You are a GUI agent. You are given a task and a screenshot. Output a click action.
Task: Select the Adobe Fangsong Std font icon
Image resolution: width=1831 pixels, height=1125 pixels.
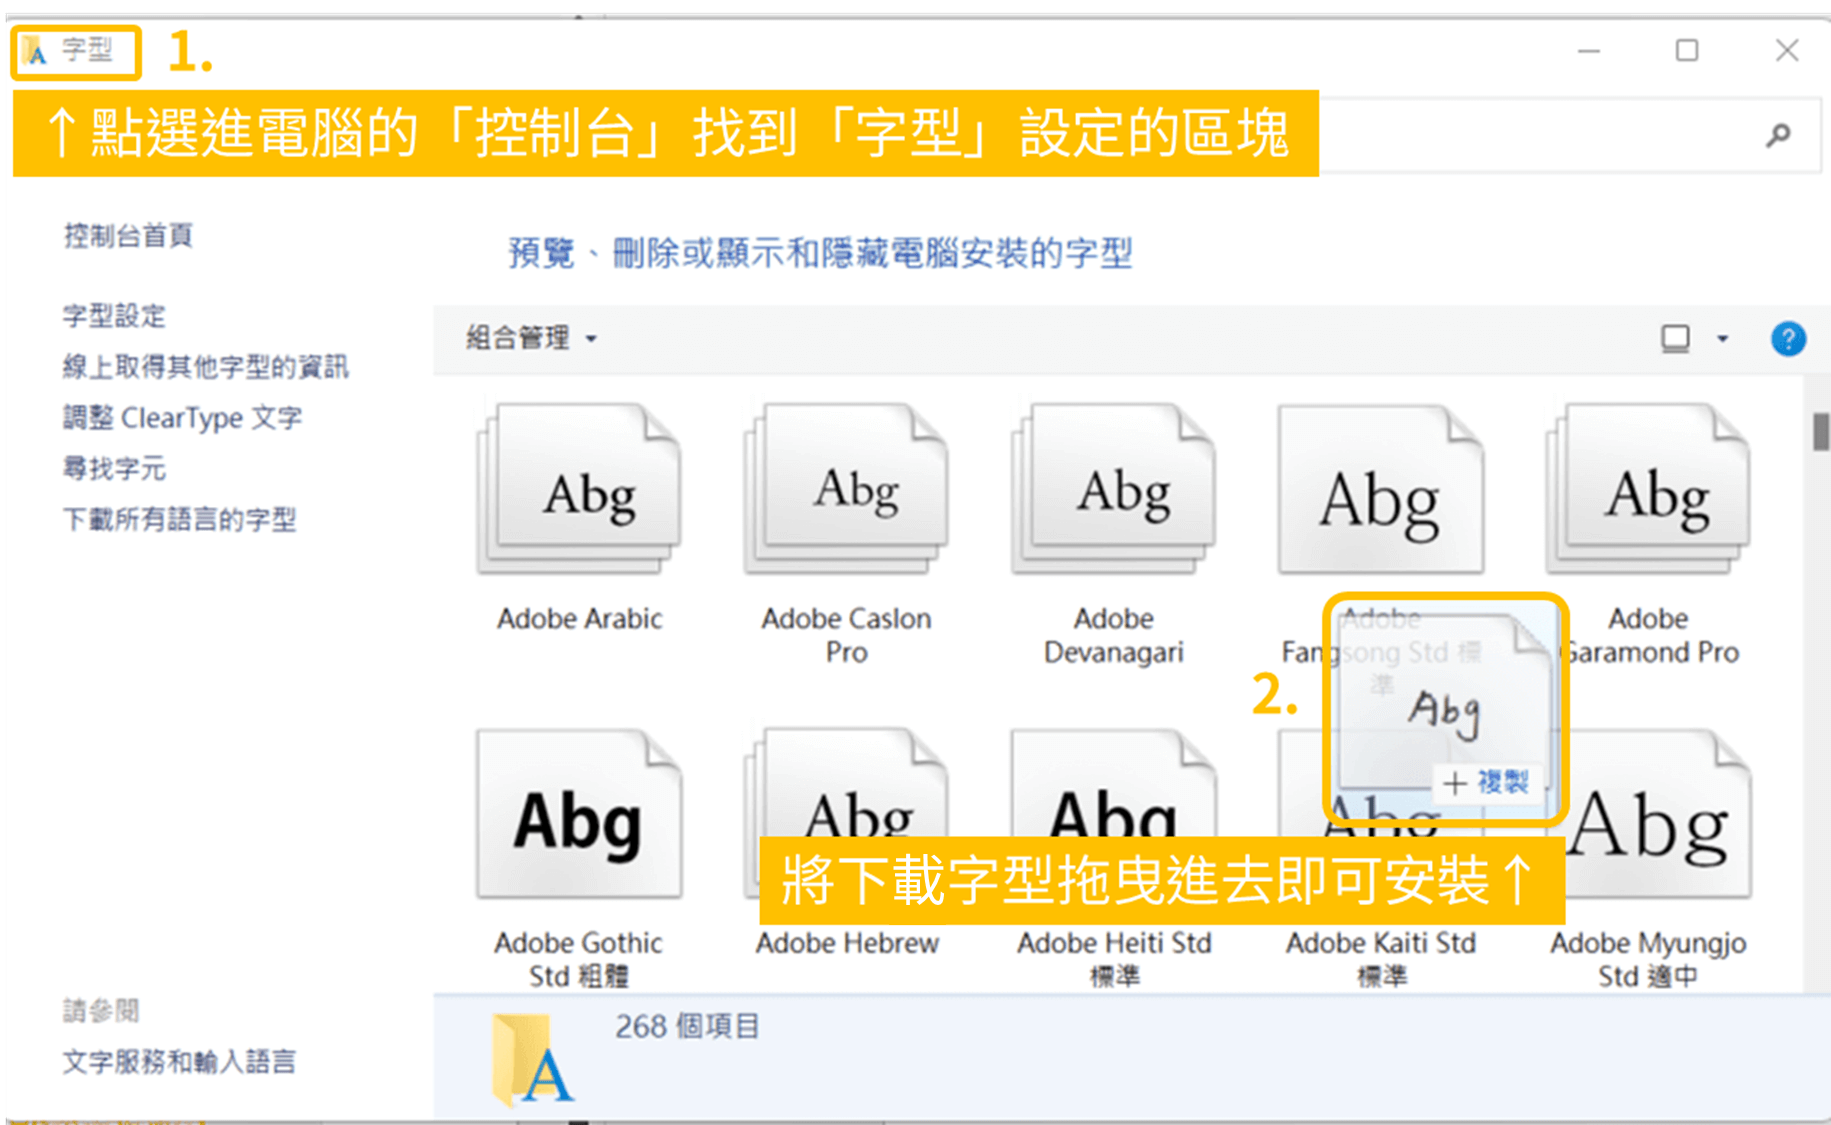point(1381,489)
